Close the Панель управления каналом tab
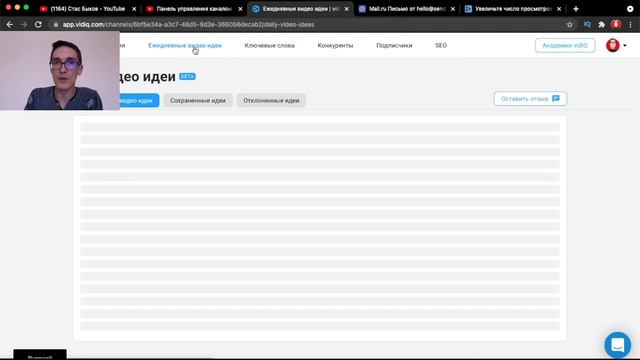This screenshot has height=360, width=640. [240, 9]
